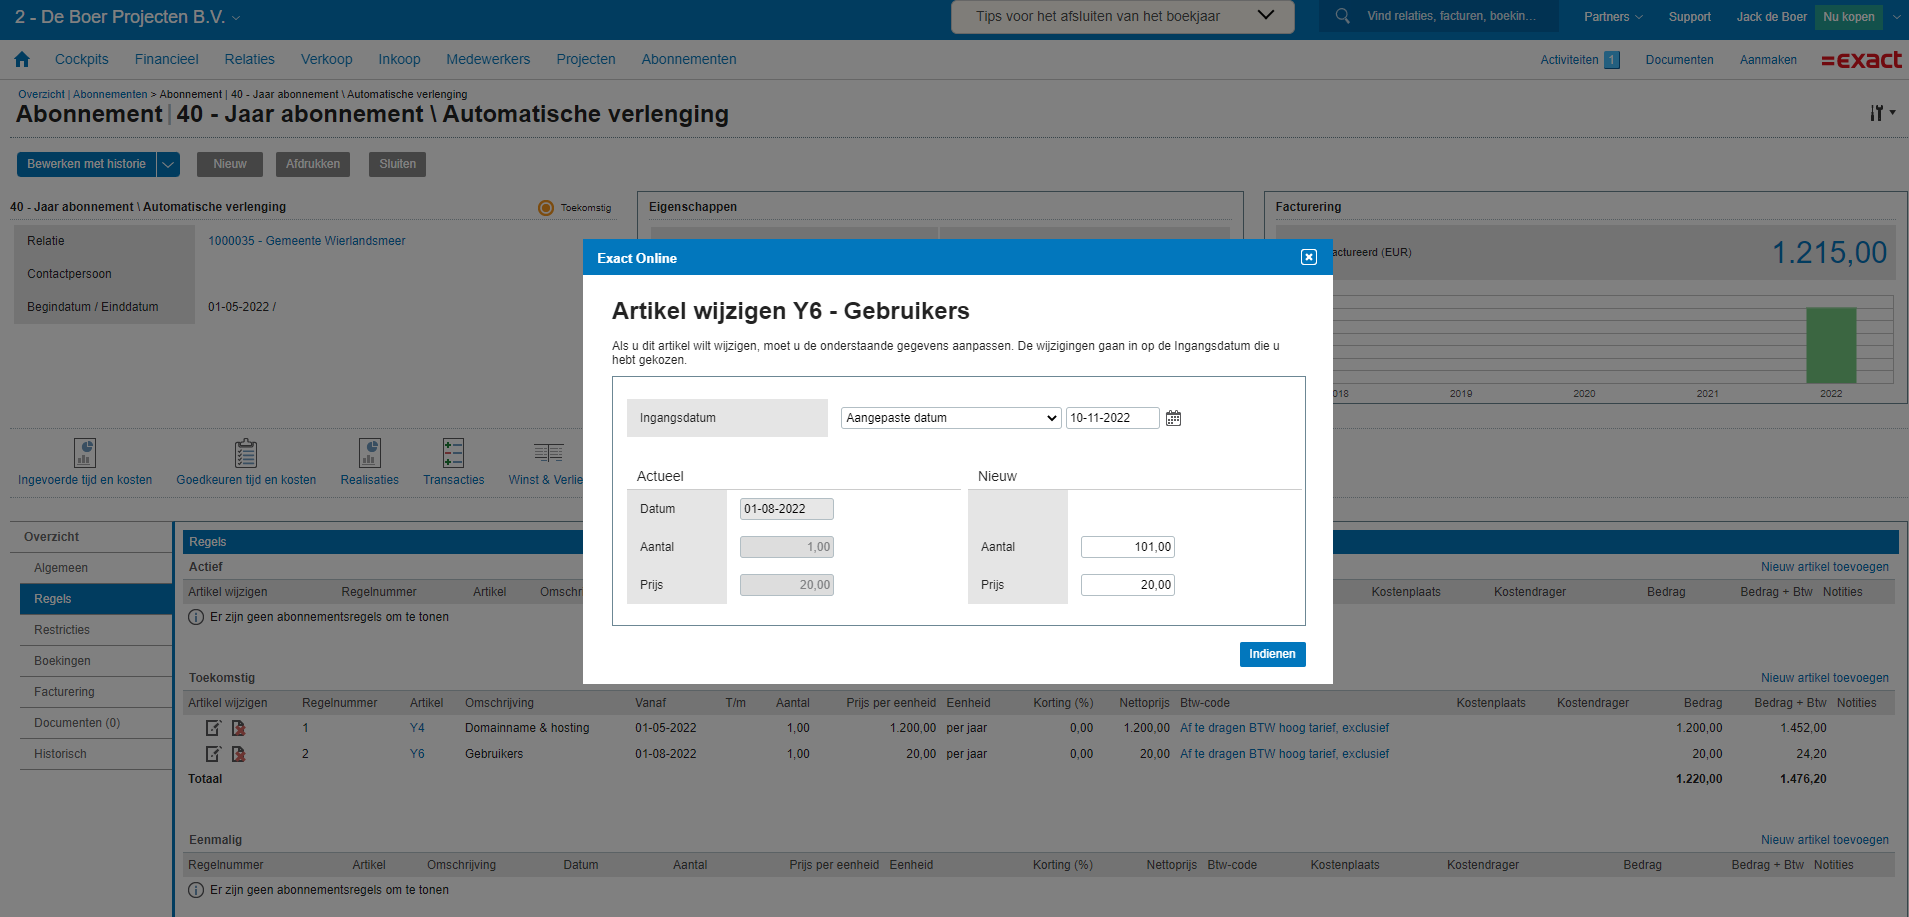Open the Transacties icon
The width and height of the screenshot is (1909, 917).
[453, 453]
